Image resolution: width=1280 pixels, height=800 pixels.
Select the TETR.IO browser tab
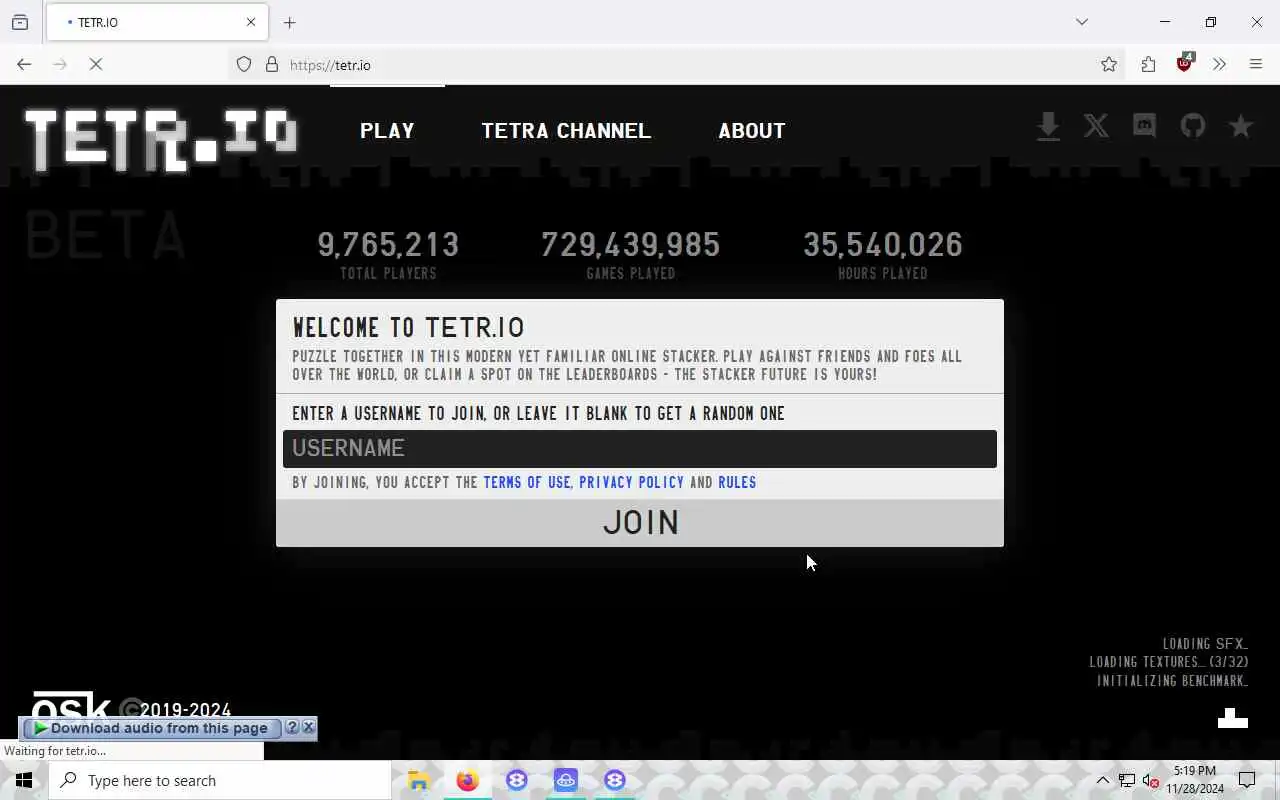coord(155,22)
